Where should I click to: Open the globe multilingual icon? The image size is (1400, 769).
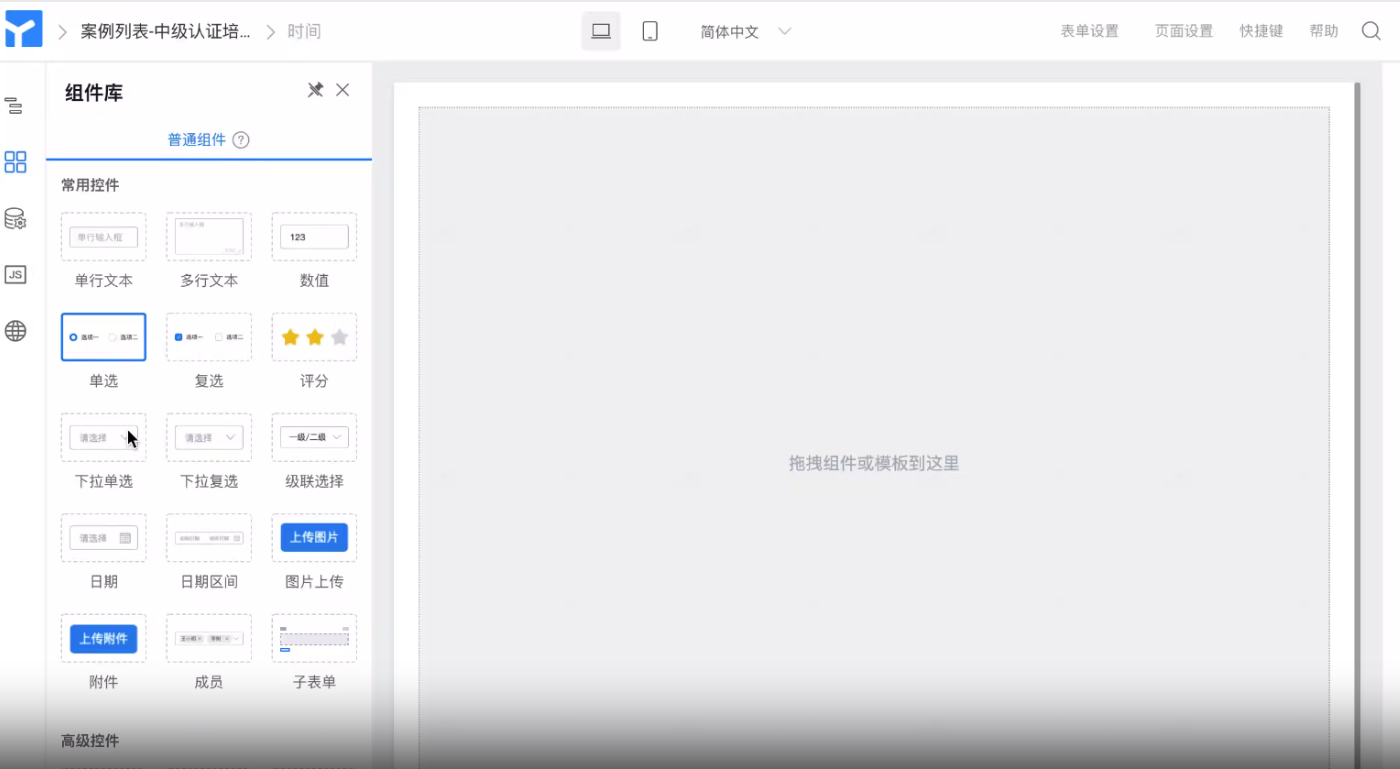15,331
